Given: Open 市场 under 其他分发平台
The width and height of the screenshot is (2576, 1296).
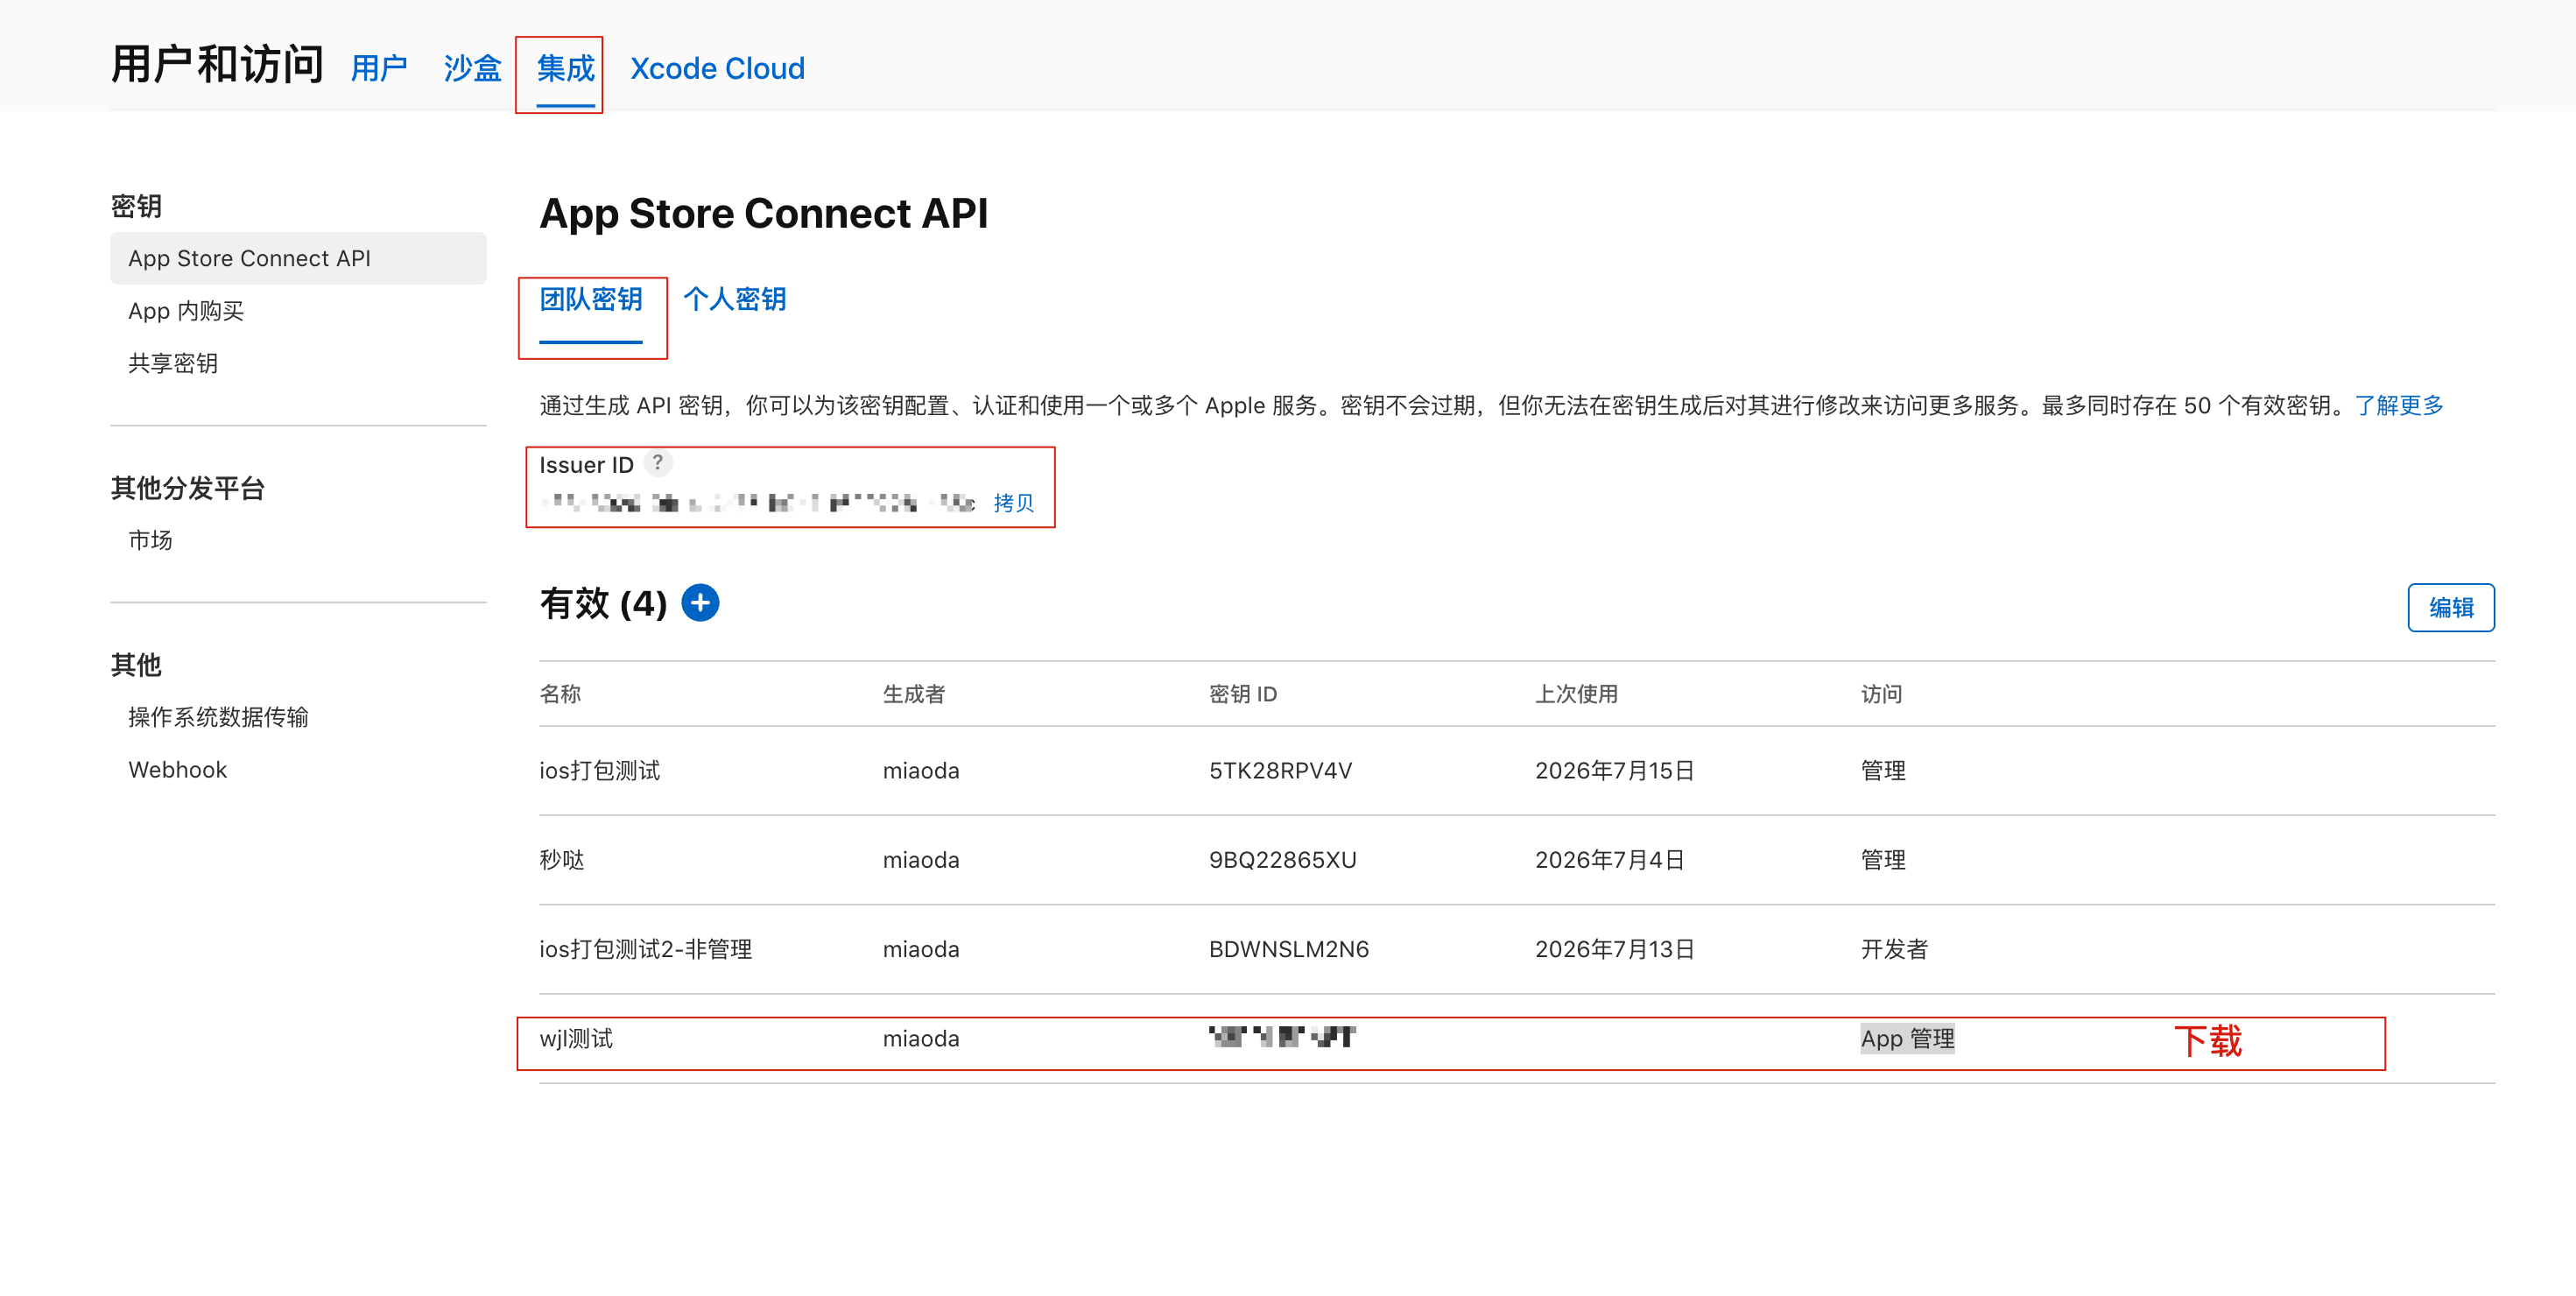Looking at the screenshot, I should (150, 540).
